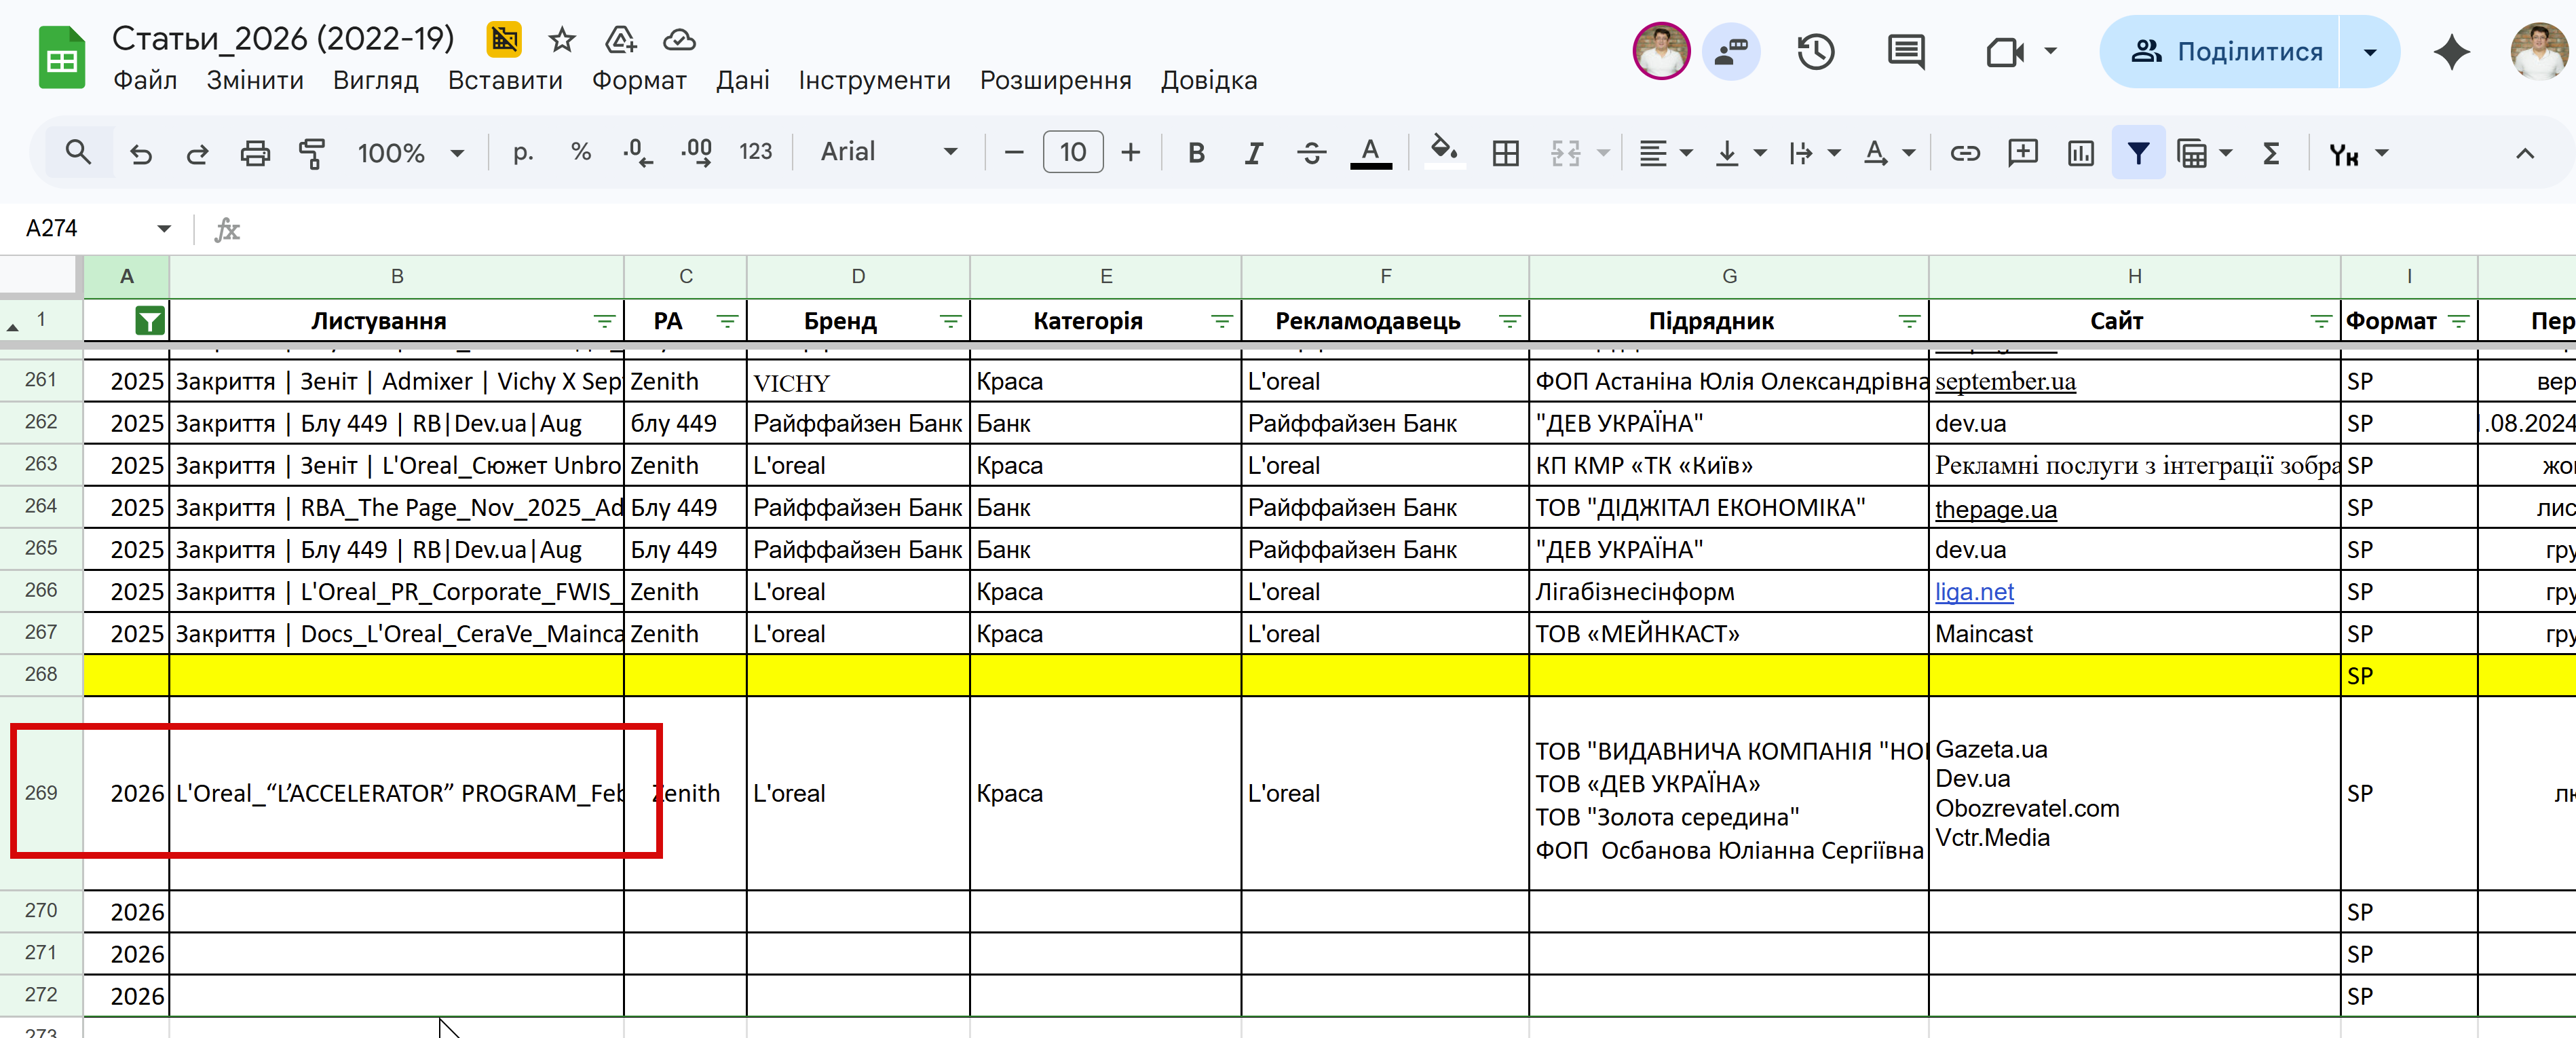Open the Бренд column filter dropdown
2576x1038 pixels.
pos(950,321)
